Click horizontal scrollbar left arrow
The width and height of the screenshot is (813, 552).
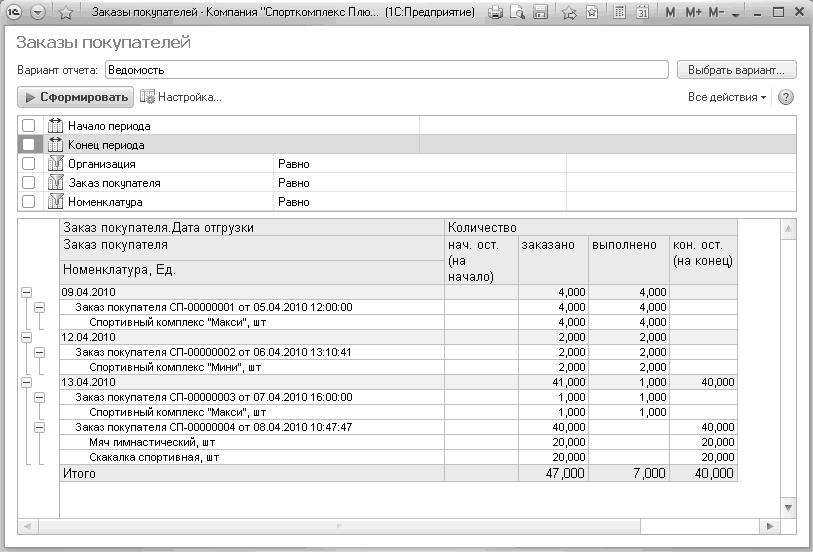(27, 526)
